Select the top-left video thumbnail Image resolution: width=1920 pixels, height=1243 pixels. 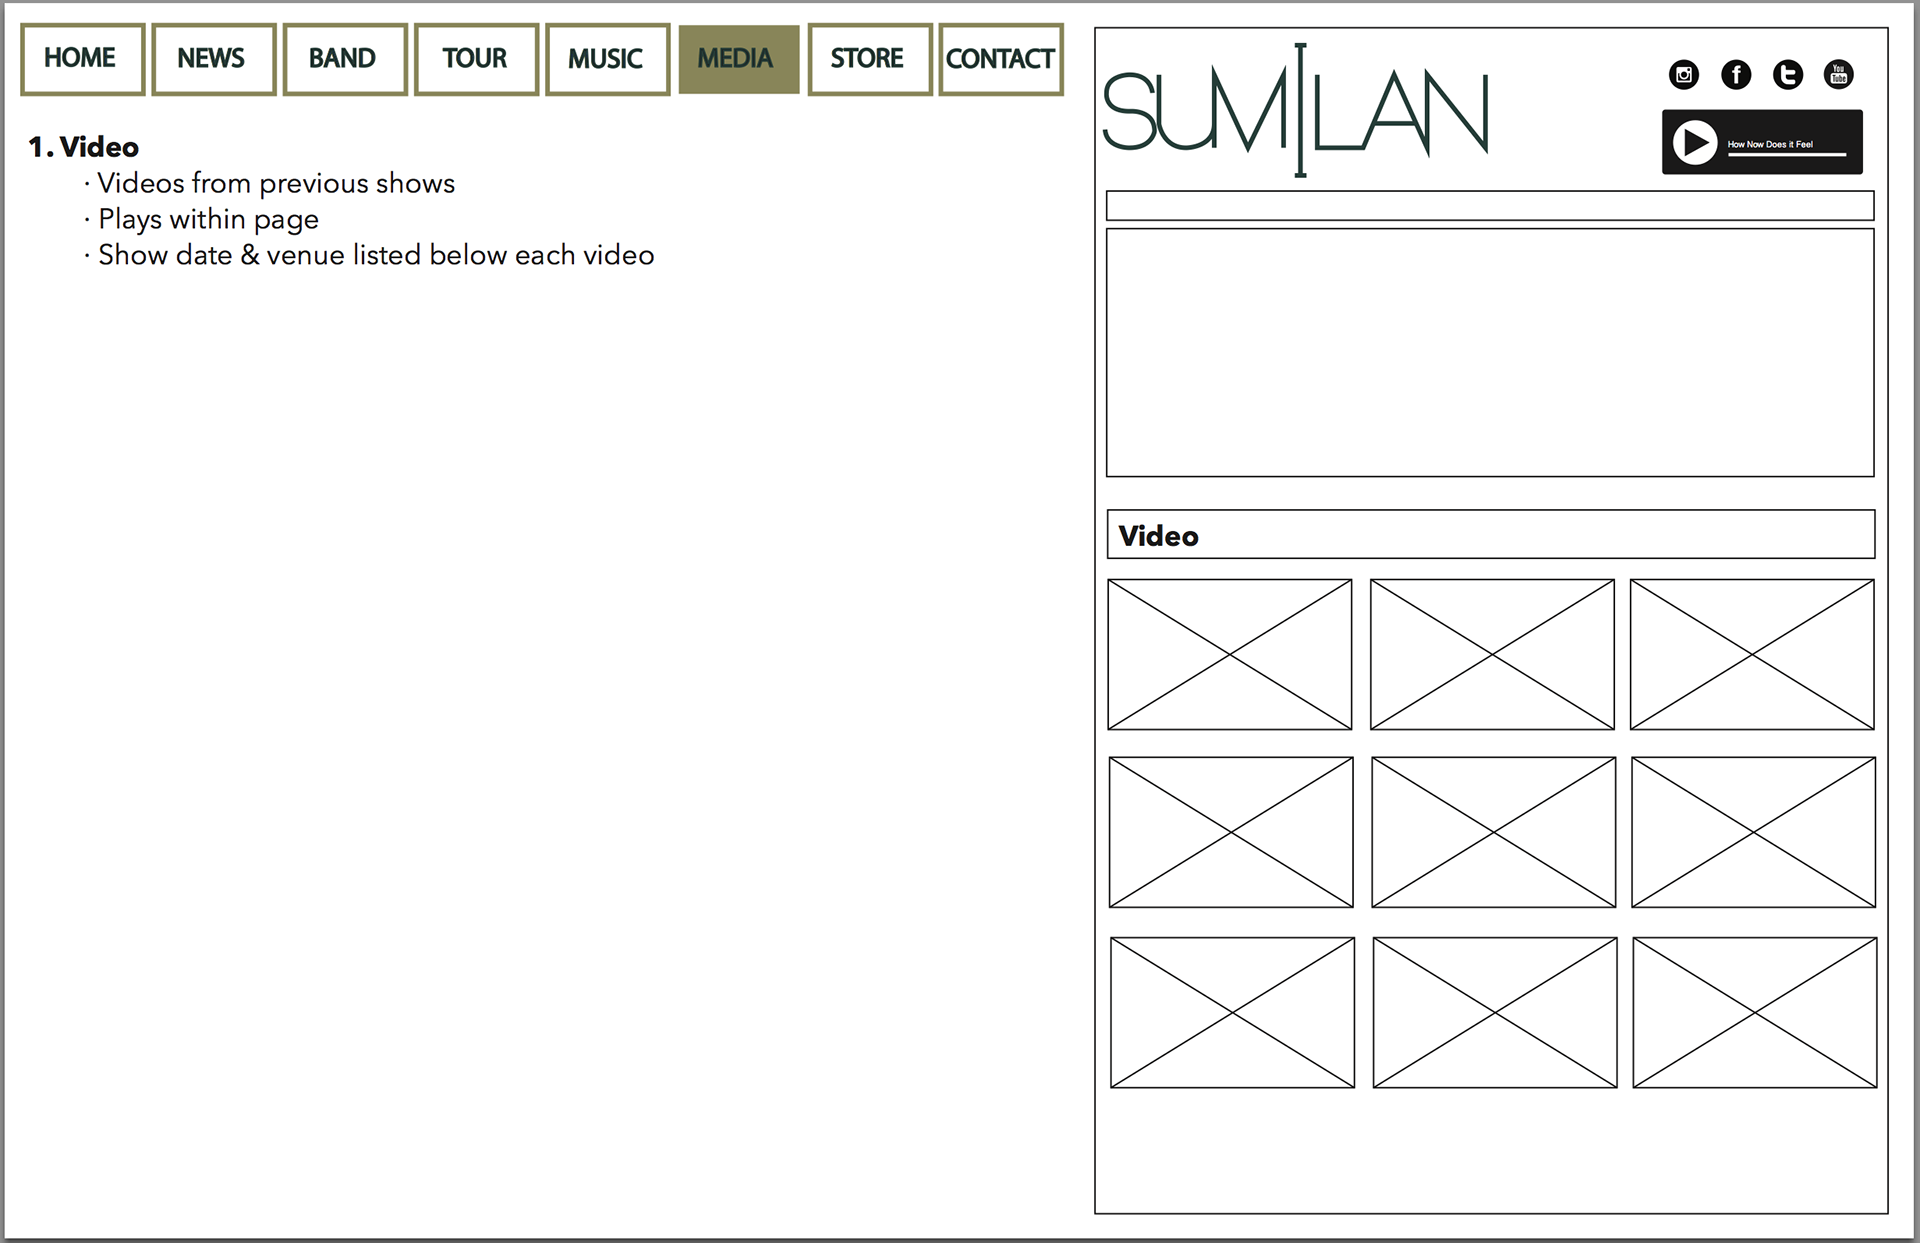click(1229, 654)
